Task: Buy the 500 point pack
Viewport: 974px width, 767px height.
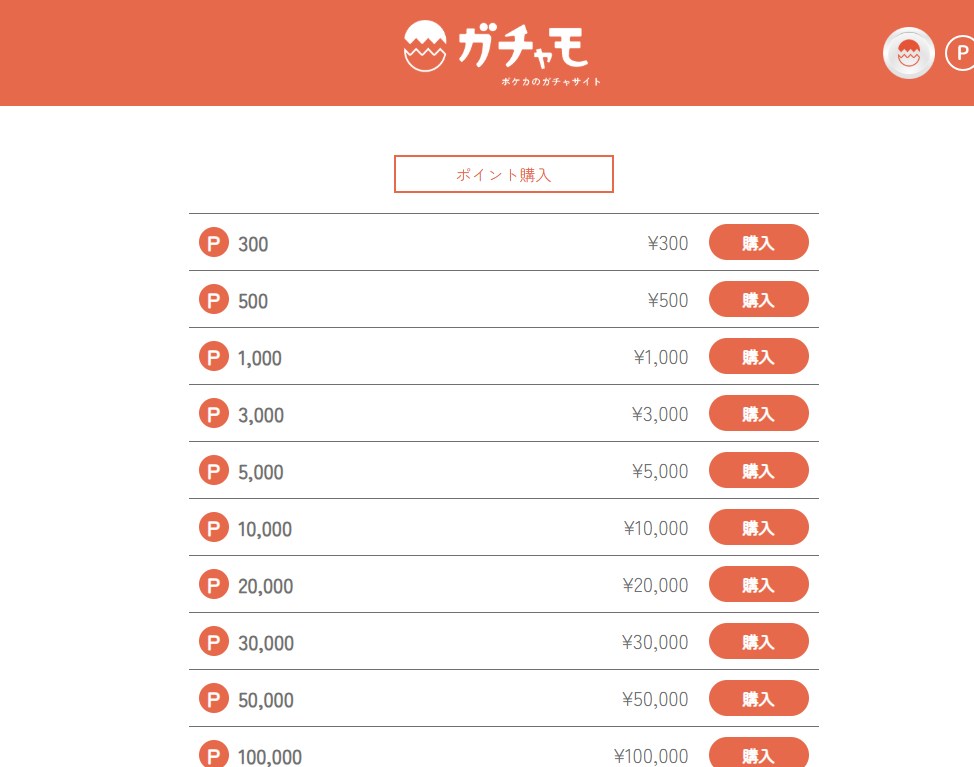Action: [x=758, y=299]
